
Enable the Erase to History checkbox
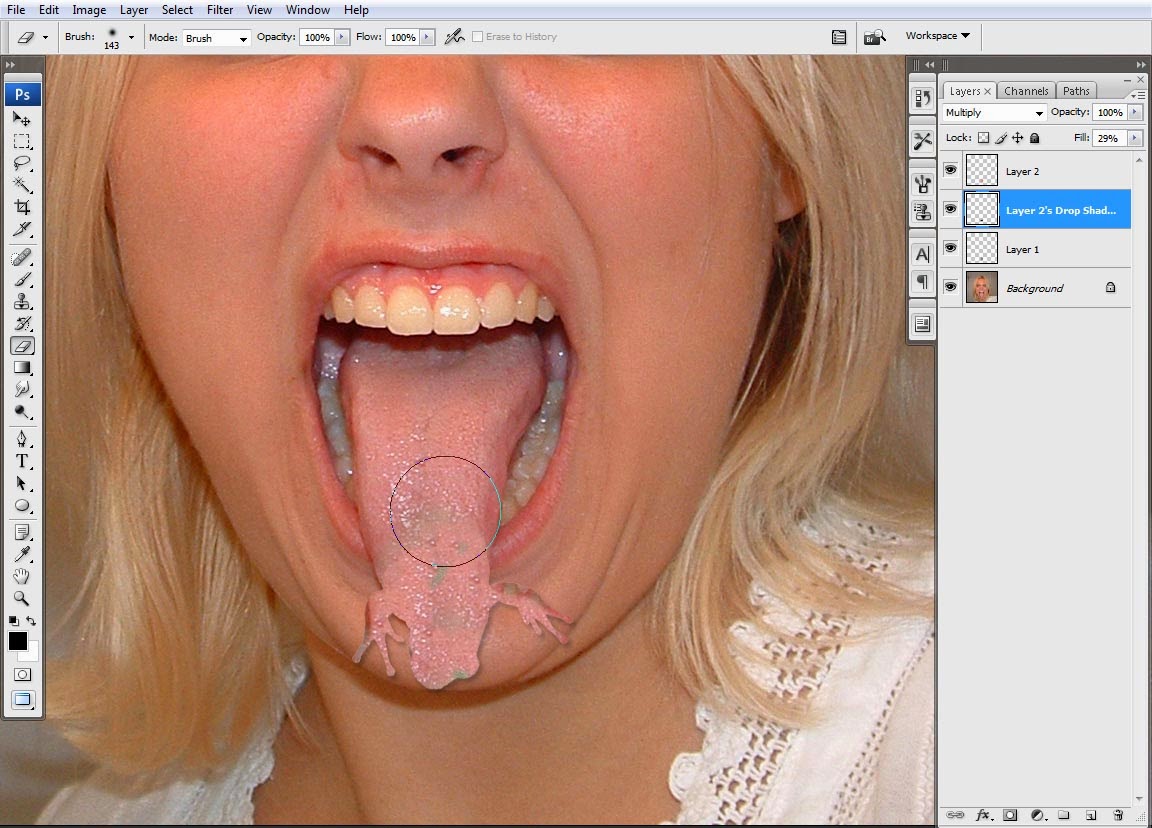click(478, 37)
